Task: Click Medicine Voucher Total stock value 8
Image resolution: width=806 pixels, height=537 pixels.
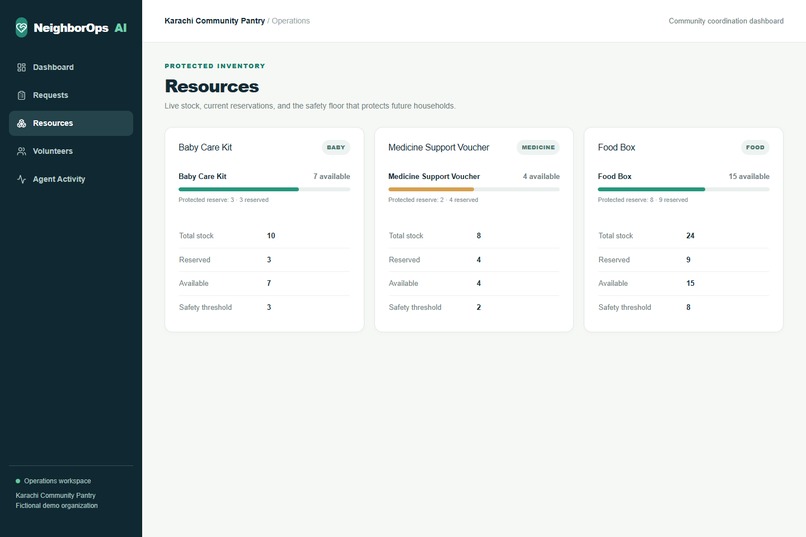Action: click(x=479, y=236)
